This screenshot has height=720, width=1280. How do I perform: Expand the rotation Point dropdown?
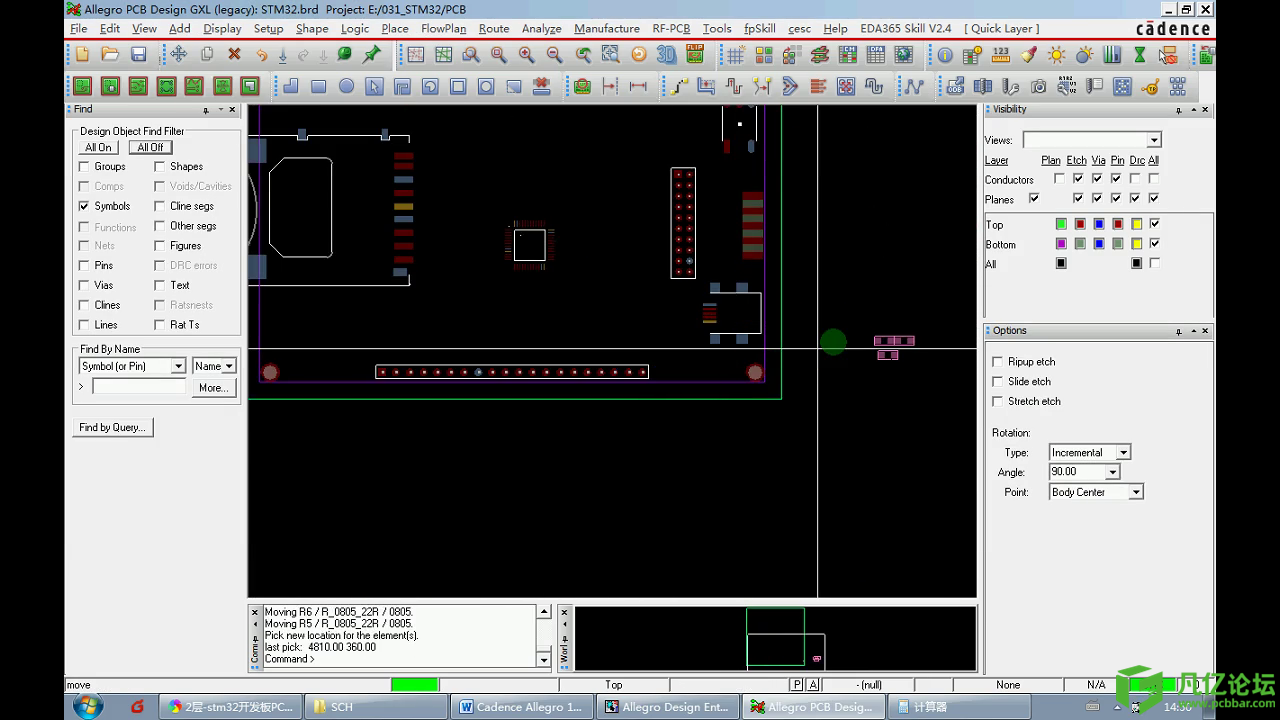point(1135,492)
